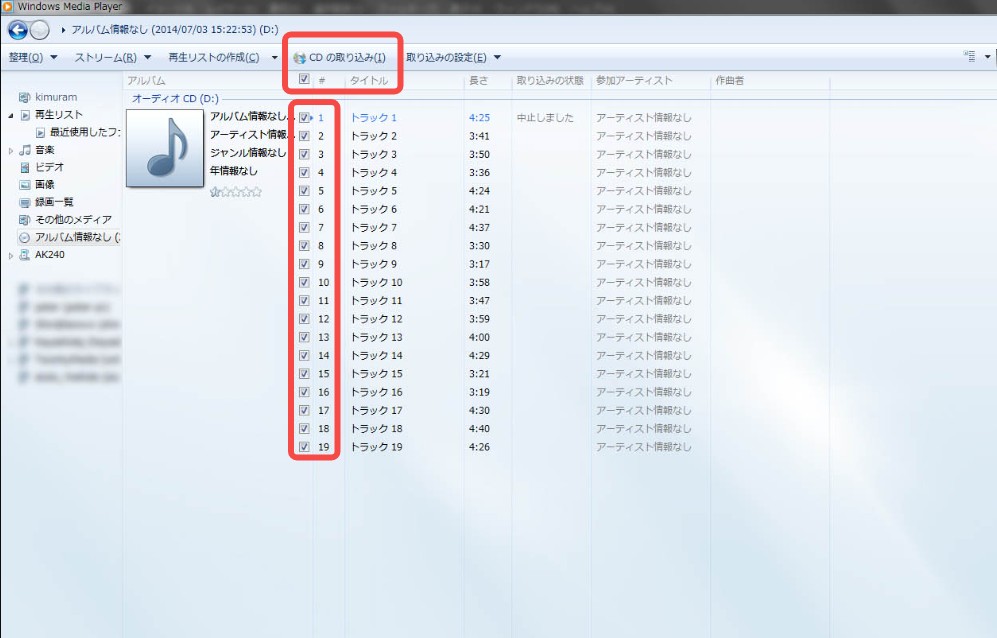The image size is (997, 638).
Task: Select the トラック 3 title
Action: tap(374, 155)
